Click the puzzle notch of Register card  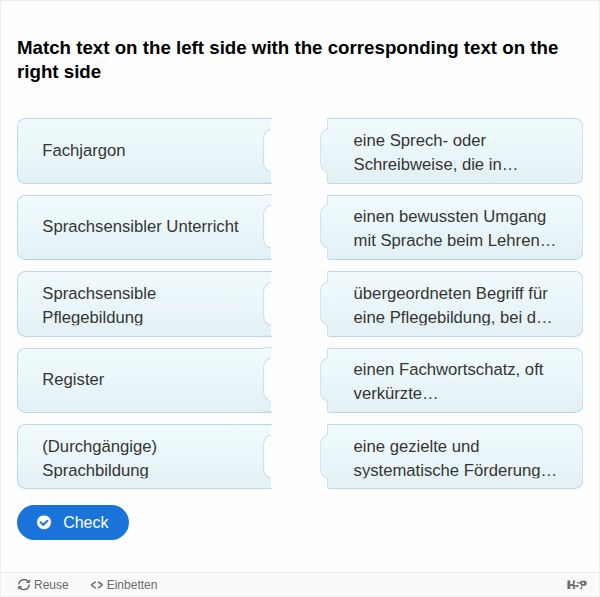tap(267, 380)
